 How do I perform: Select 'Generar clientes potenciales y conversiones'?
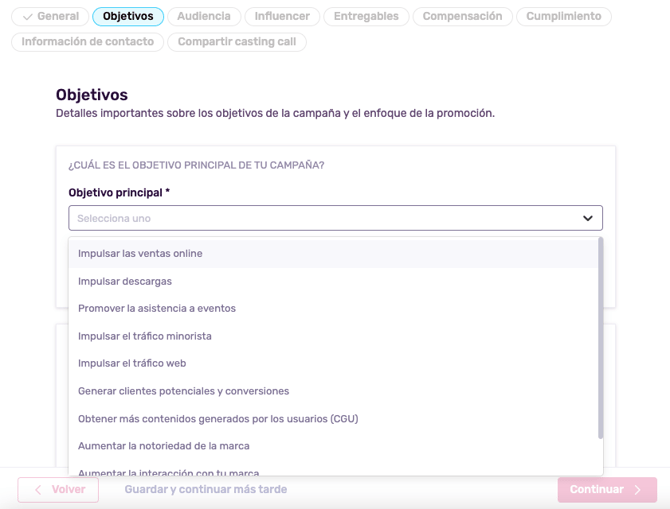184,391
